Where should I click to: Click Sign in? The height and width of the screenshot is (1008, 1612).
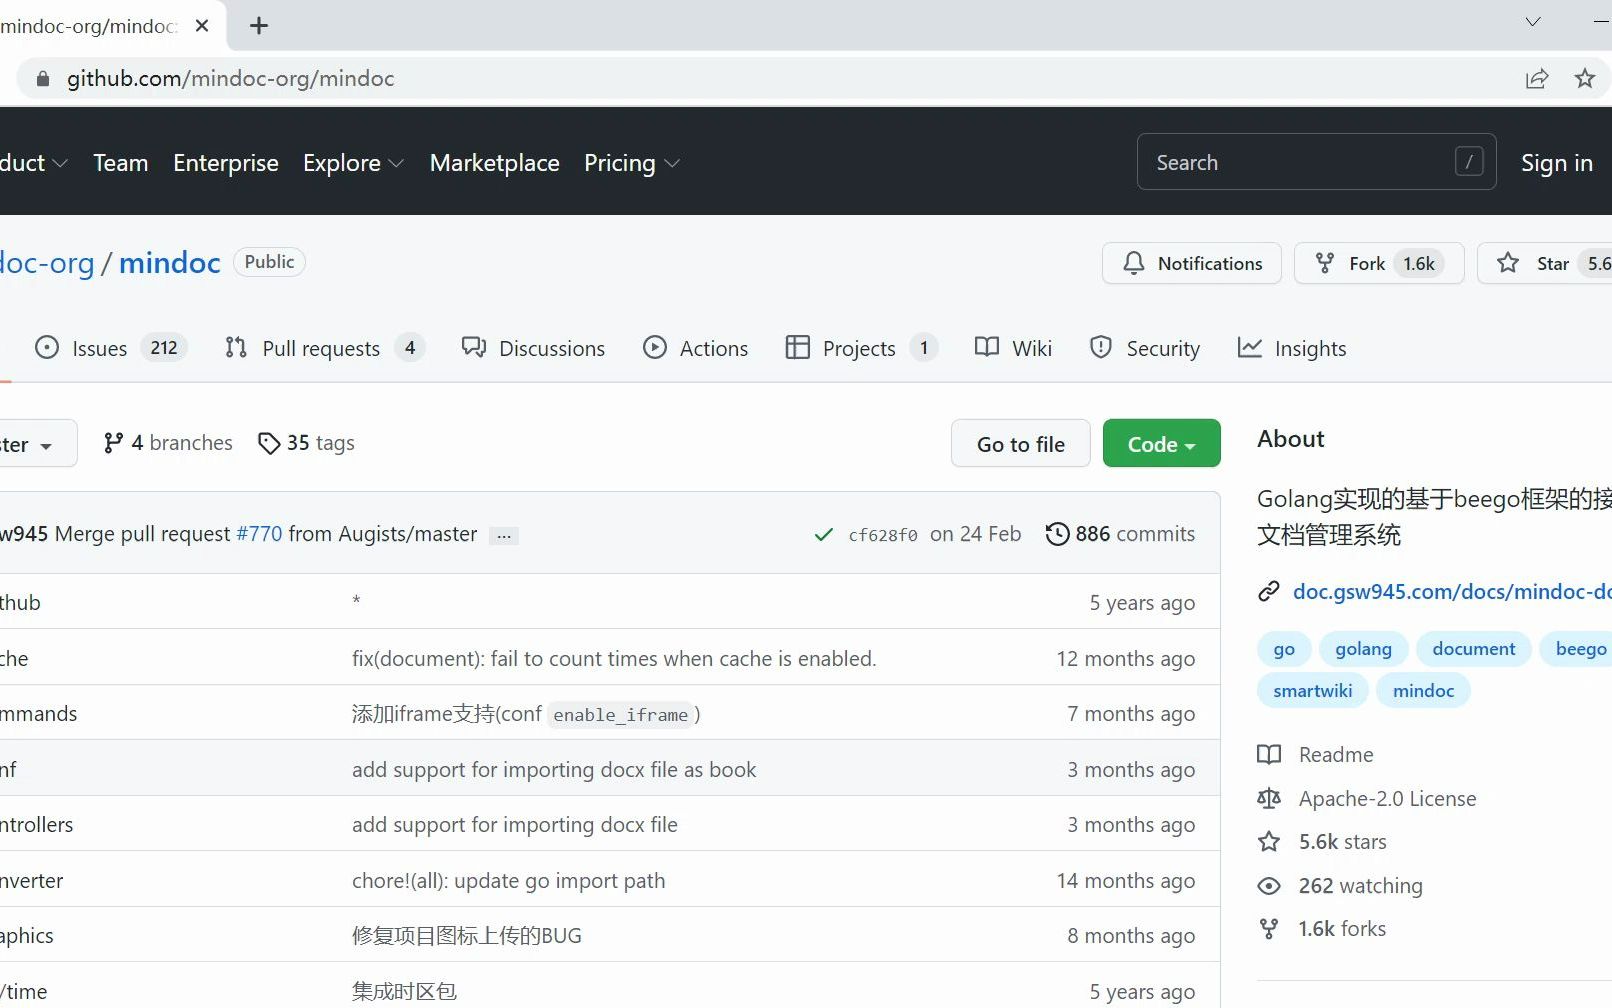1557,163
